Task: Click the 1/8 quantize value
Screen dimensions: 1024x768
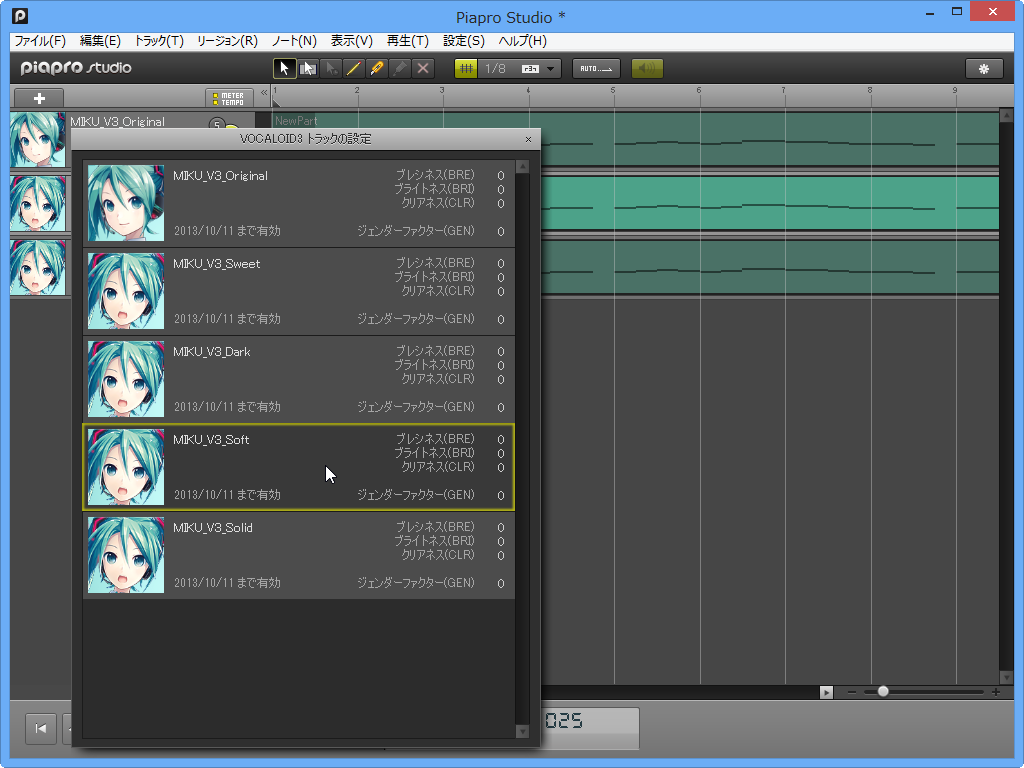Action: pos(496,69)
